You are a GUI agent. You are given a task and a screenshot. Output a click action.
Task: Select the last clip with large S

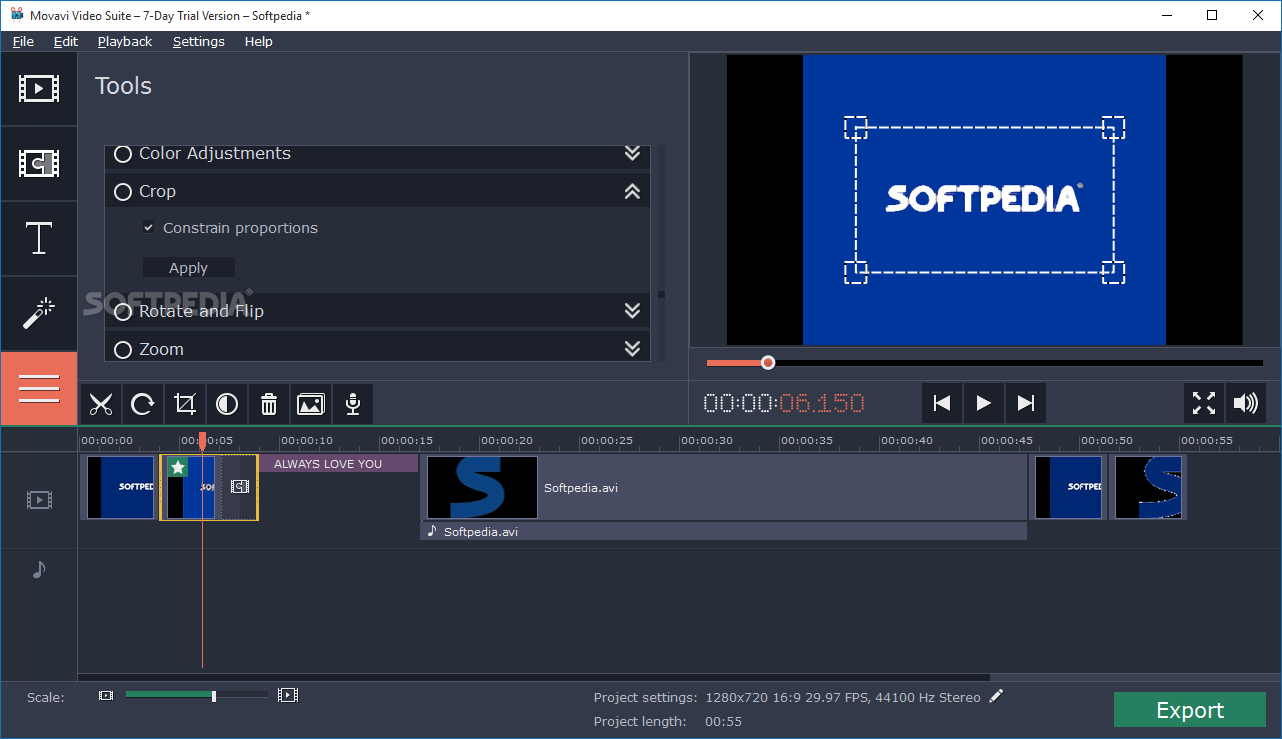click(x=1149, y=487)
